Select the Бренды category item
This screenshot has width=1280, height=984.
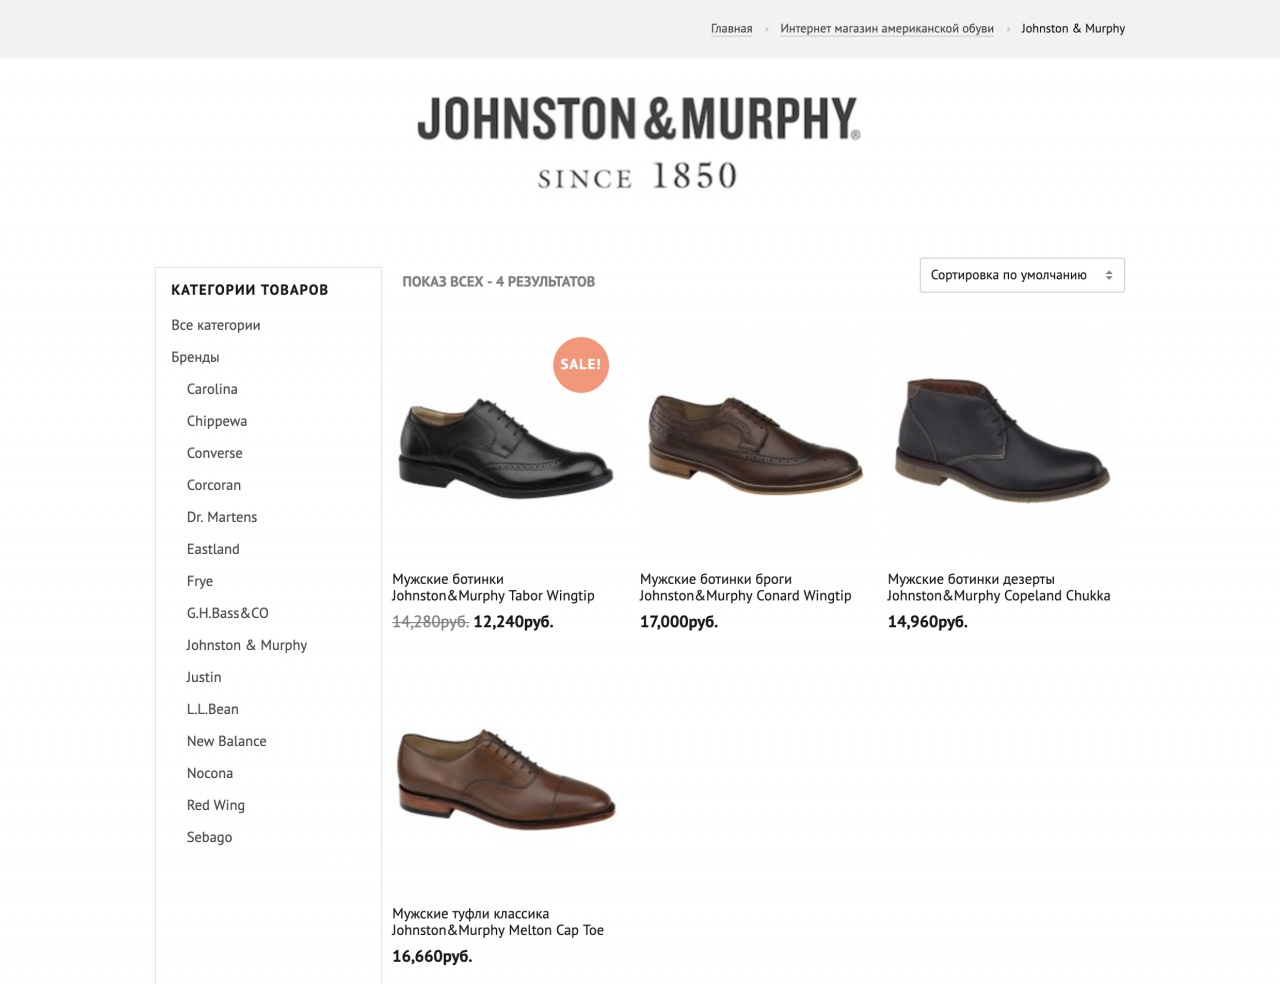coord(195,357)
